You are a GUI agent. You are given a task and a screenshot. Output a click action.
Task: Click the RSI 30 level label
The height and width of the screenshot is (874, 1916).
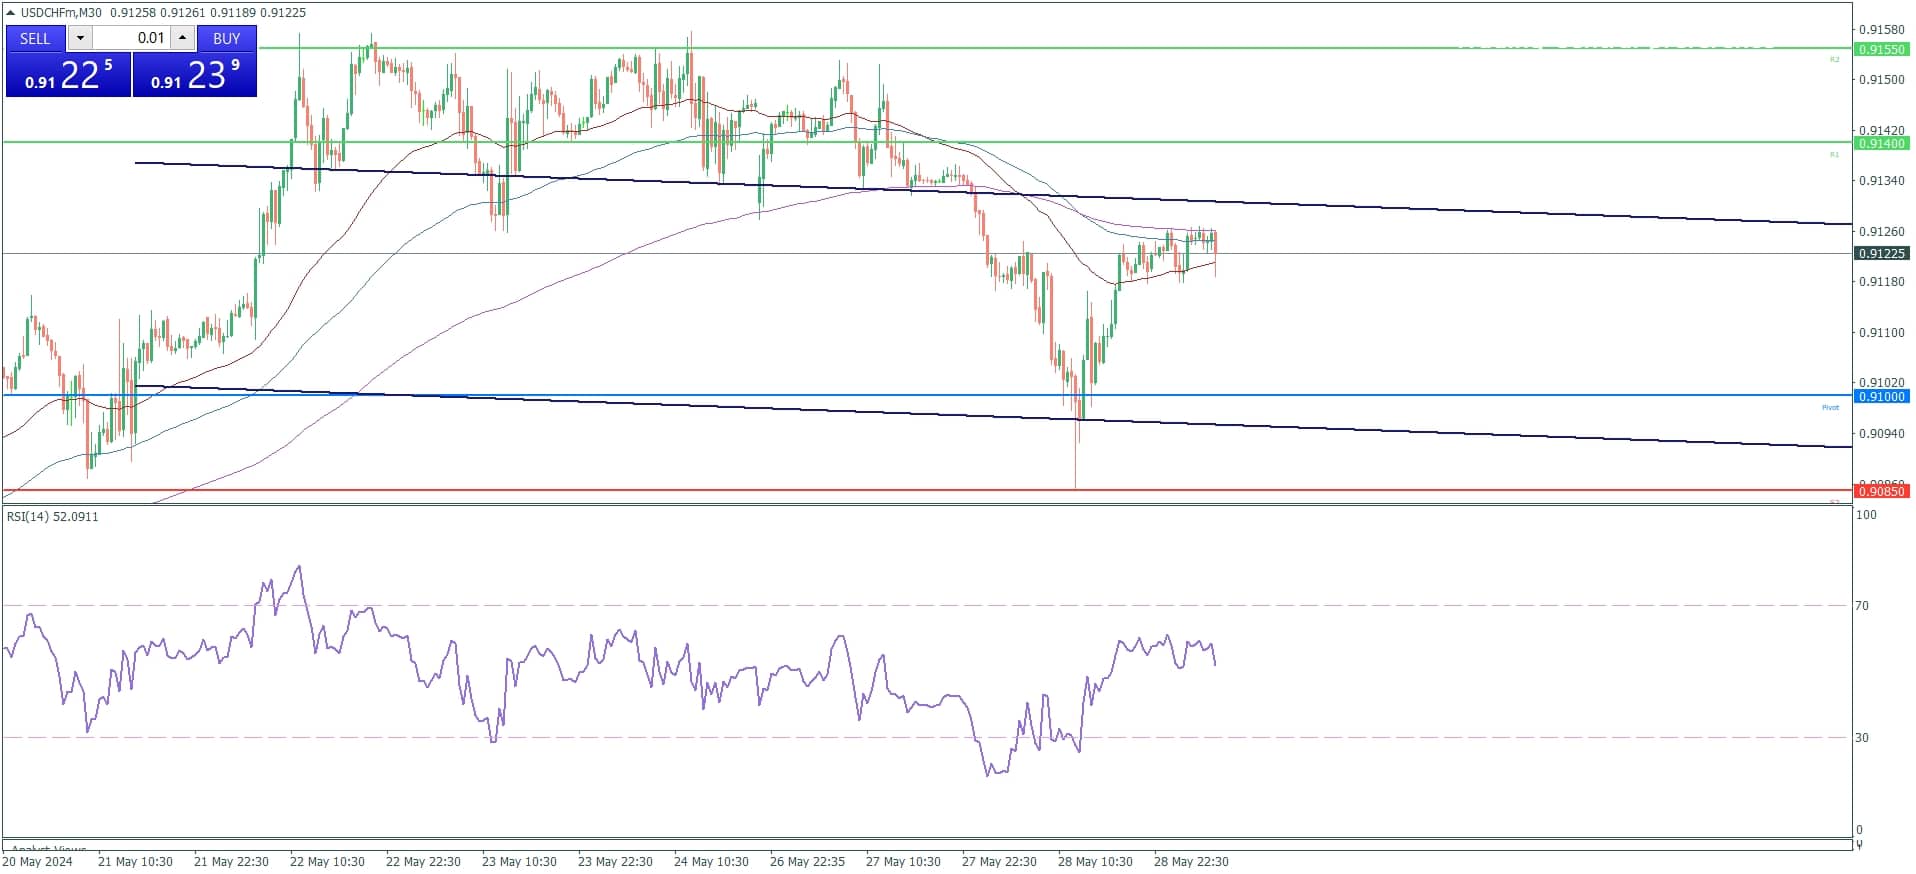click(1862, 738)
